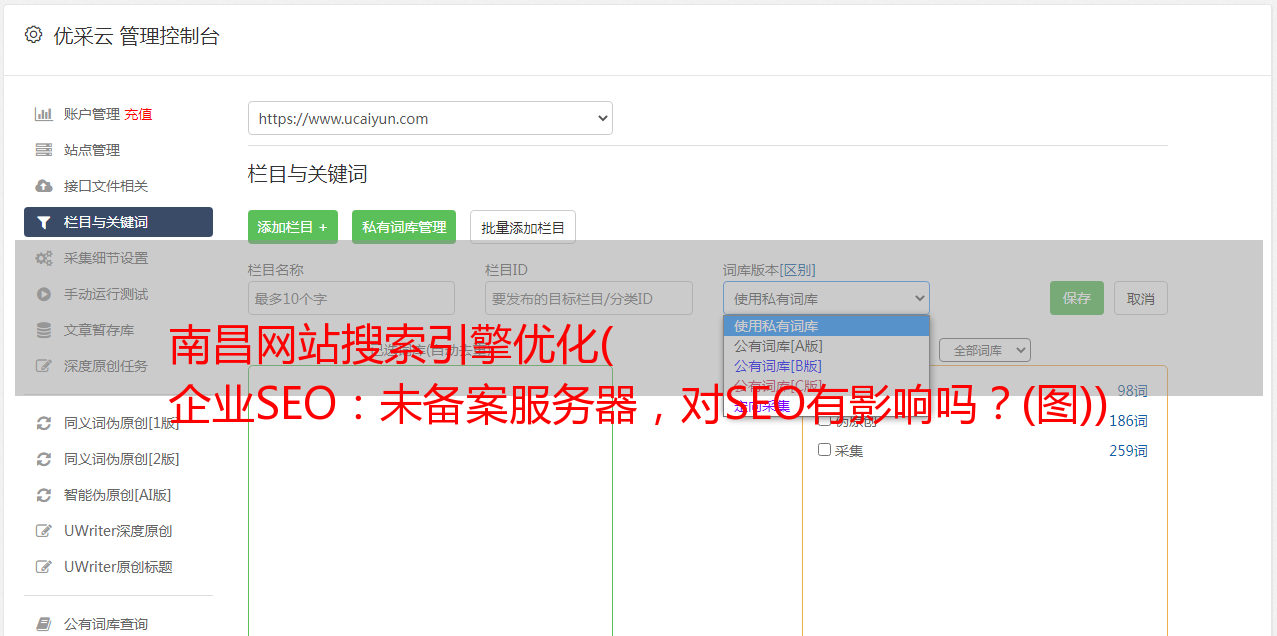Viewport: 1277px width, 636px height.
Task: Click the 259词 count text
Action: pos(1128,451)
